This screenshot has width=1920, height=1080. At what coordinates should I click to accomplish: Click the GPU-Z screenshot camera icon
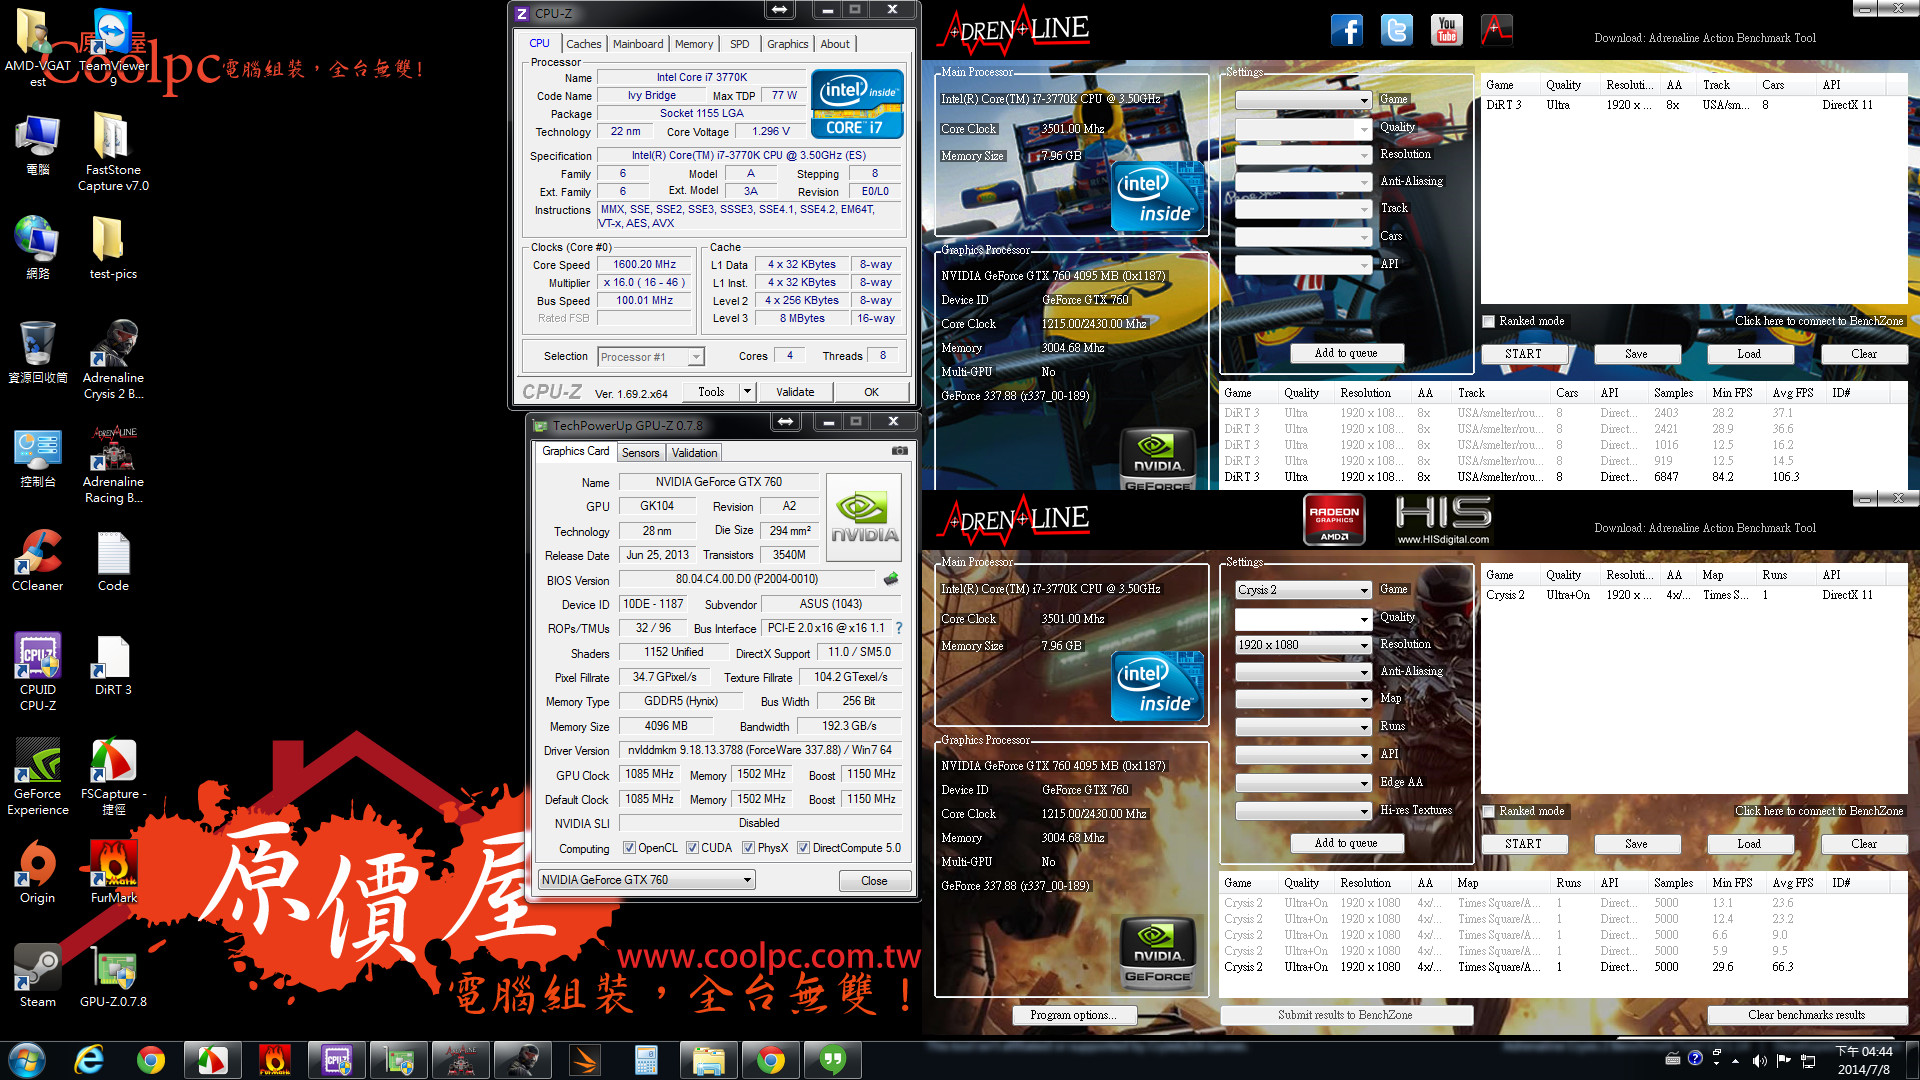pyautogui.click(x=899, y=451)
